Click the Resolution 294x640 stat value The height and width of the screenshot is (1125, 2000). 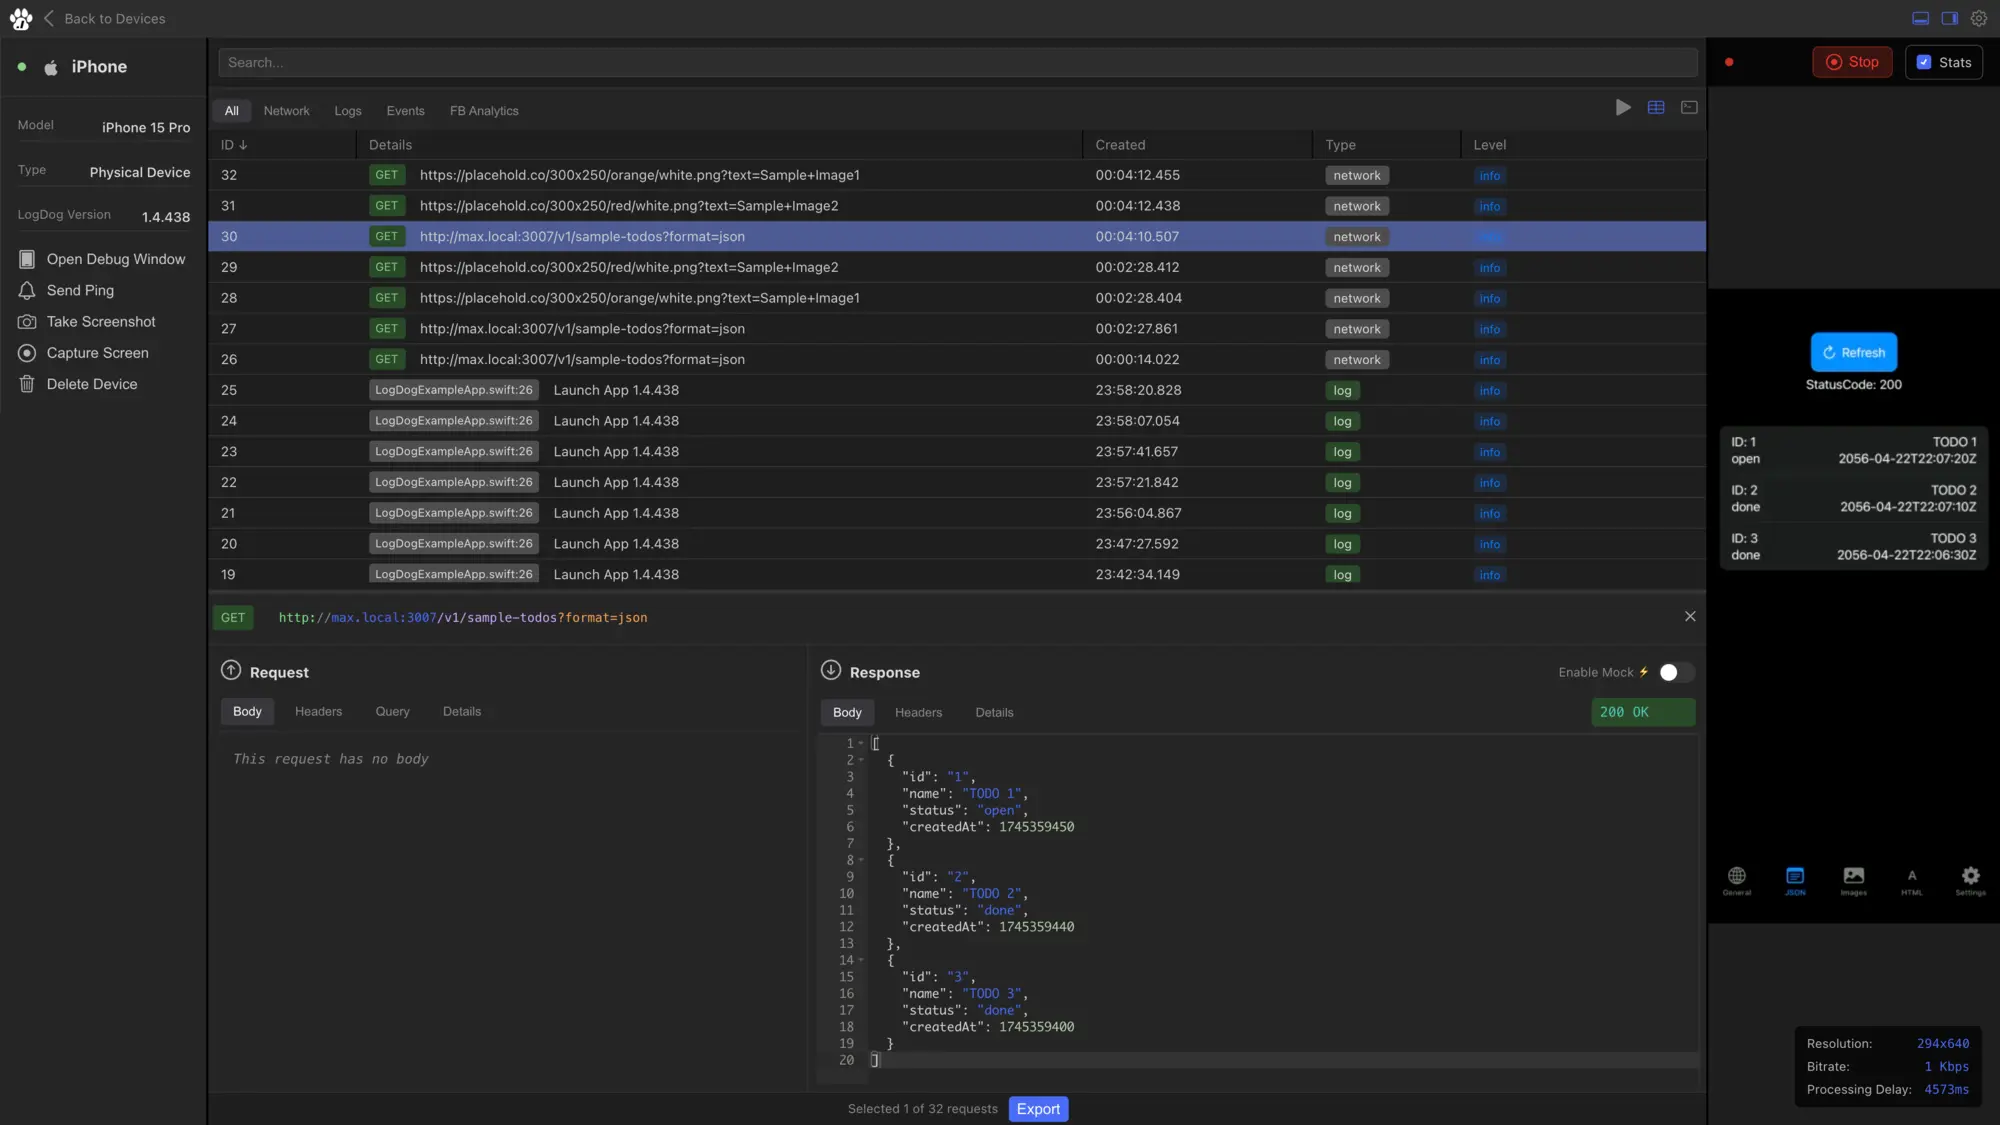[1942, 1043]
